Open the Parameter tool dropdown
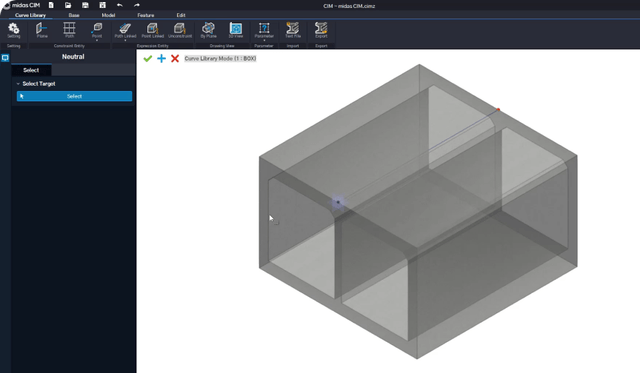The height and width of the screenshot is (373, 640). coord(264,40)
